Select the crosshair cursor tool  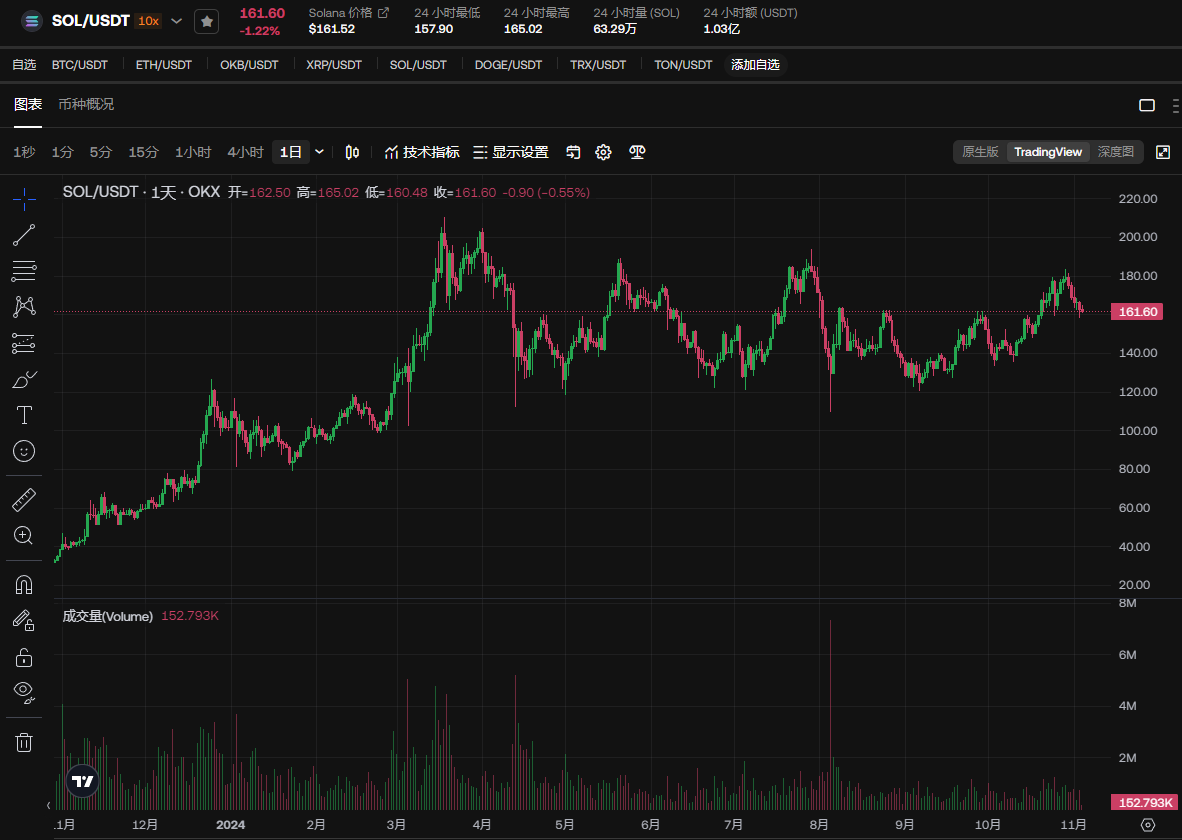[24, 199]
